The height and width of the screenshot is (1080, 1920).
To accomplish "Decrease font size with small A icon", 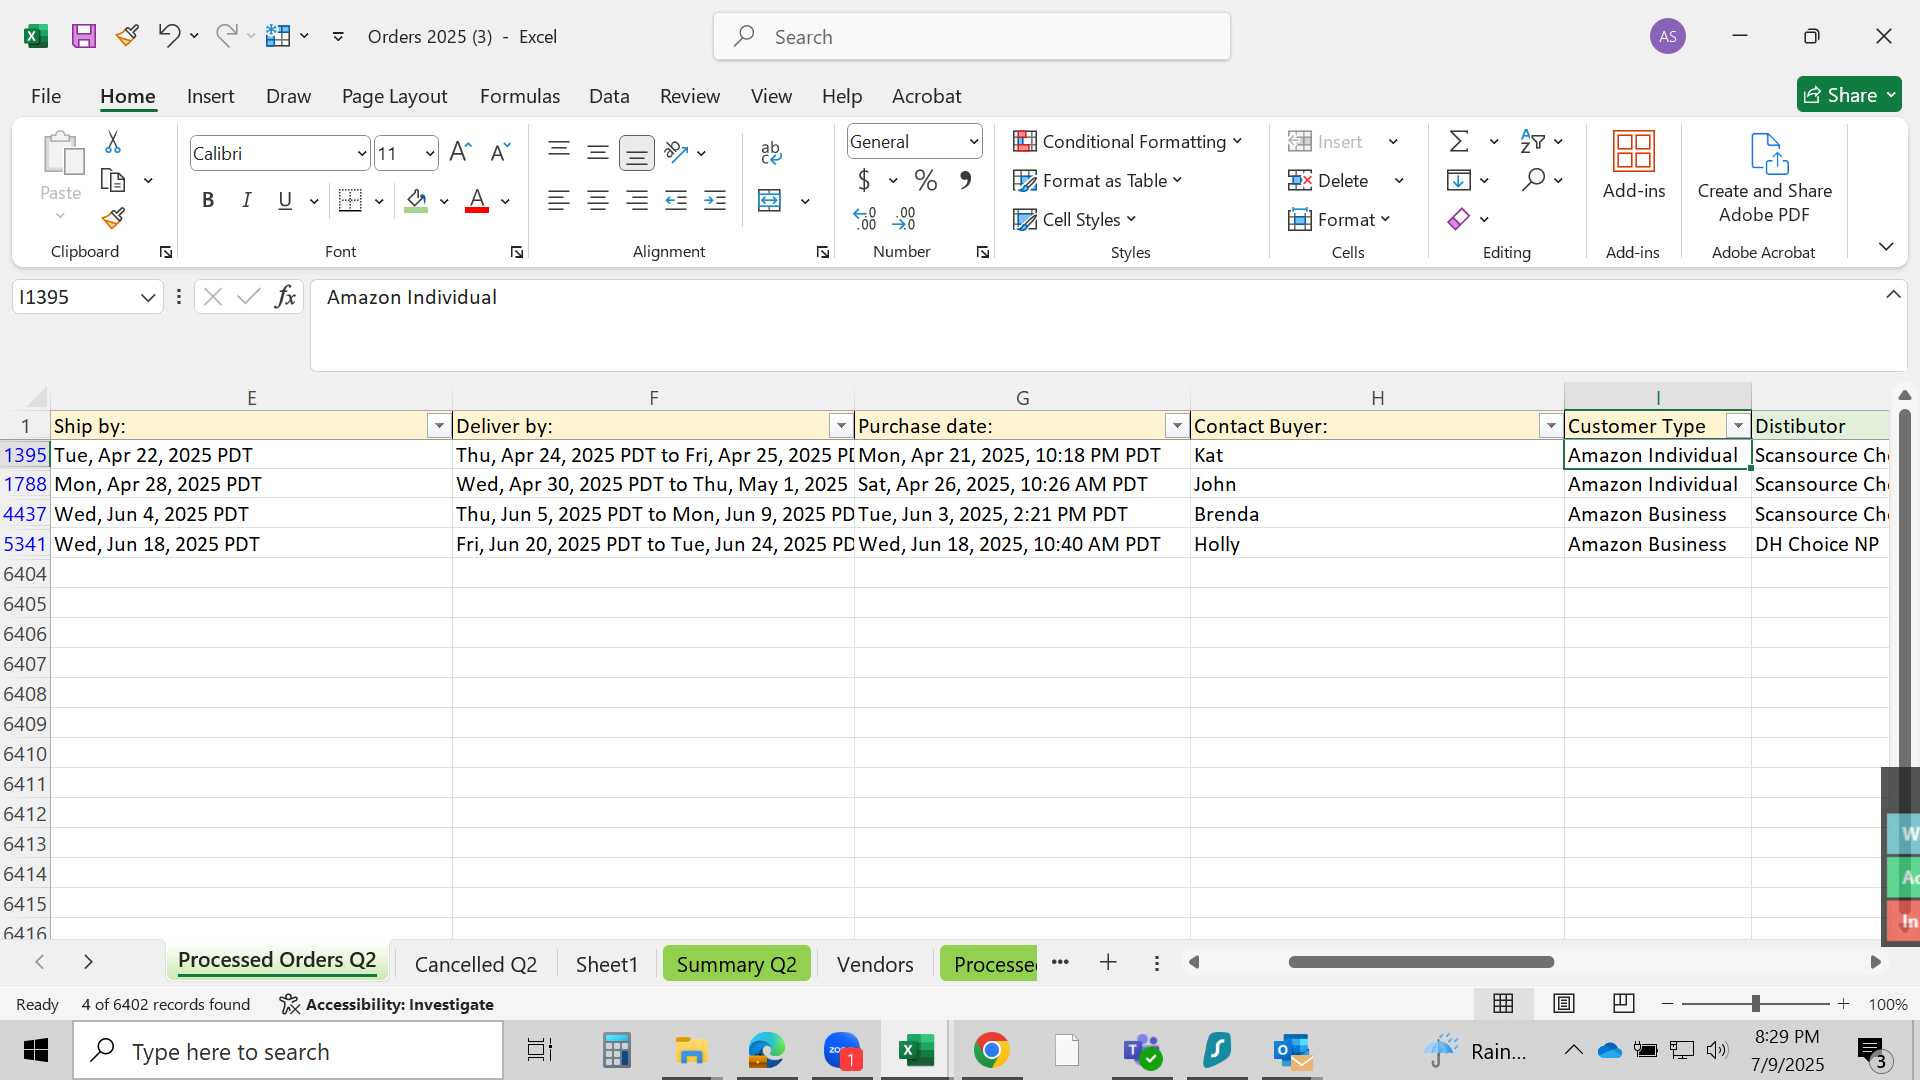I will 500,152.
